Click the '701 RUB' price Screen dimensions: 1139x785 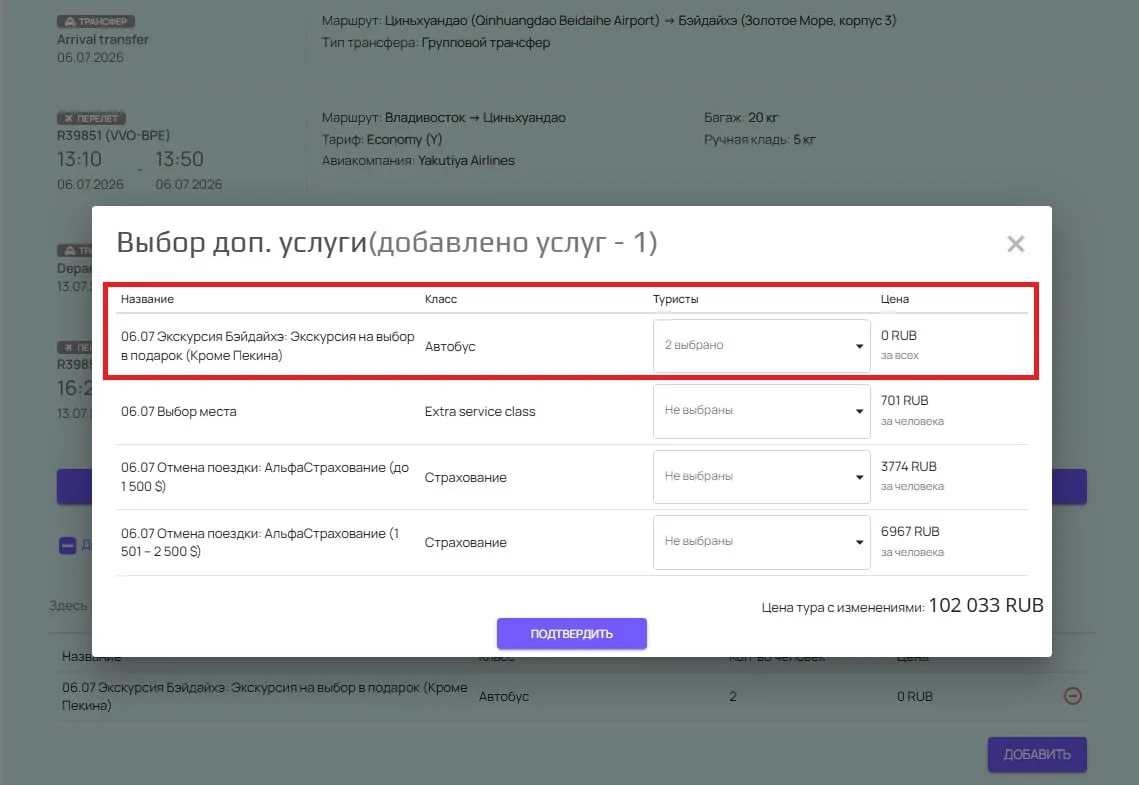(x=904, y=401)
